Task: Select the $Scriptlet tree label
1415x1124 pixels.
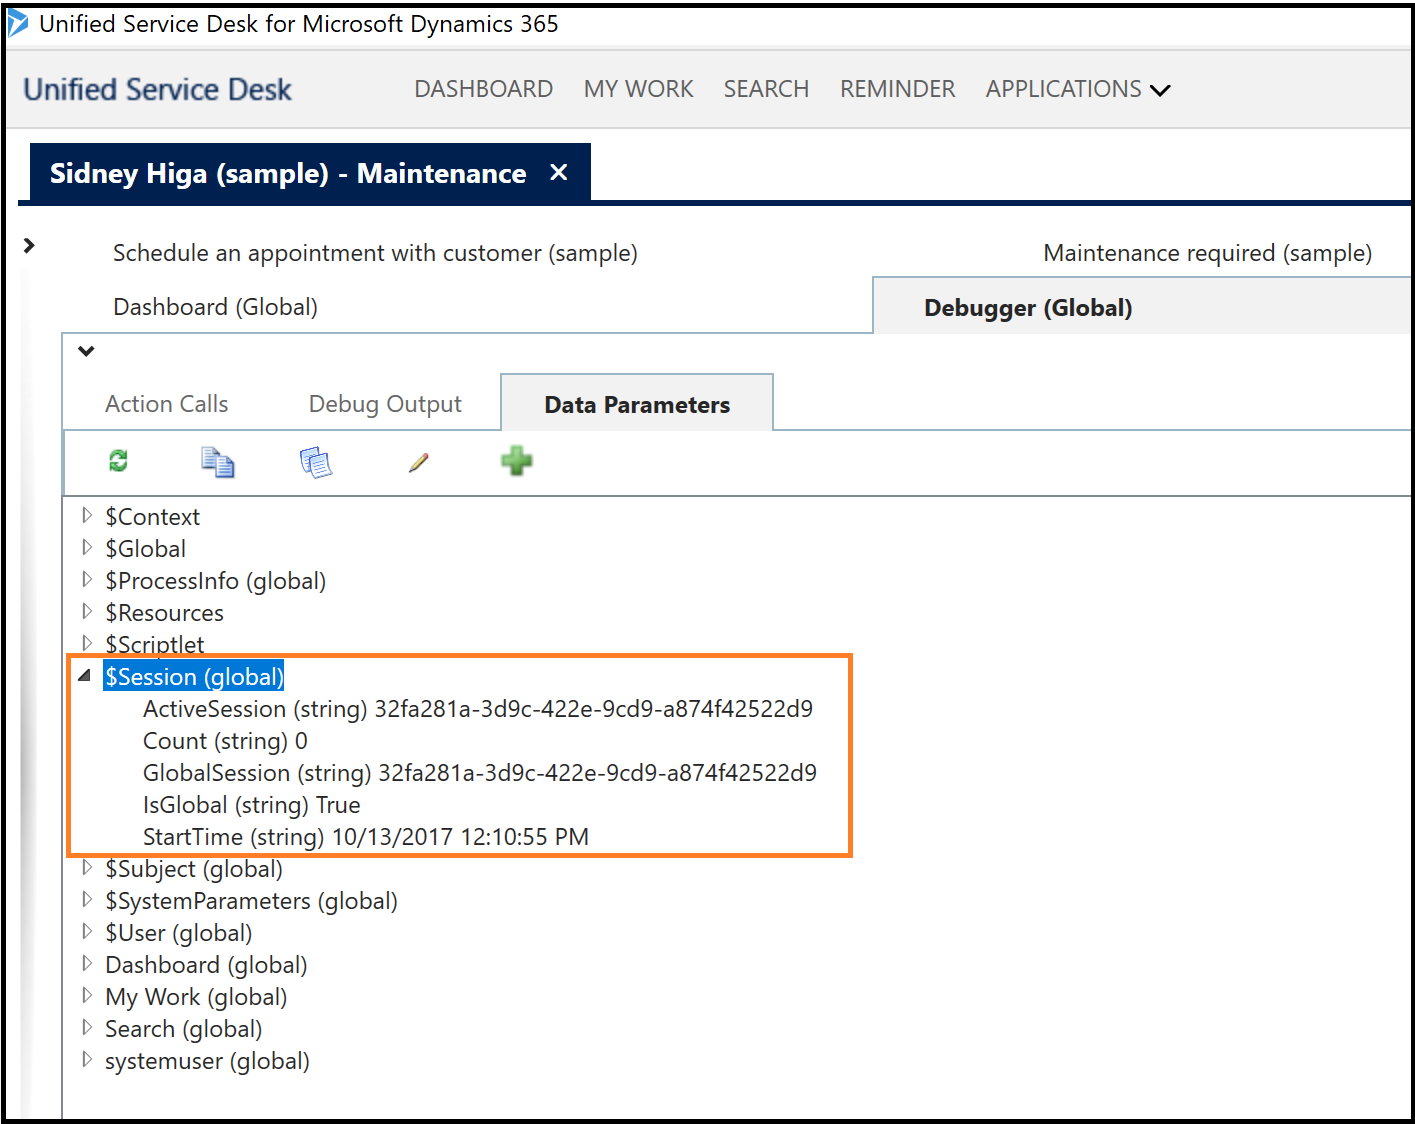Action: tap(154, 644)
